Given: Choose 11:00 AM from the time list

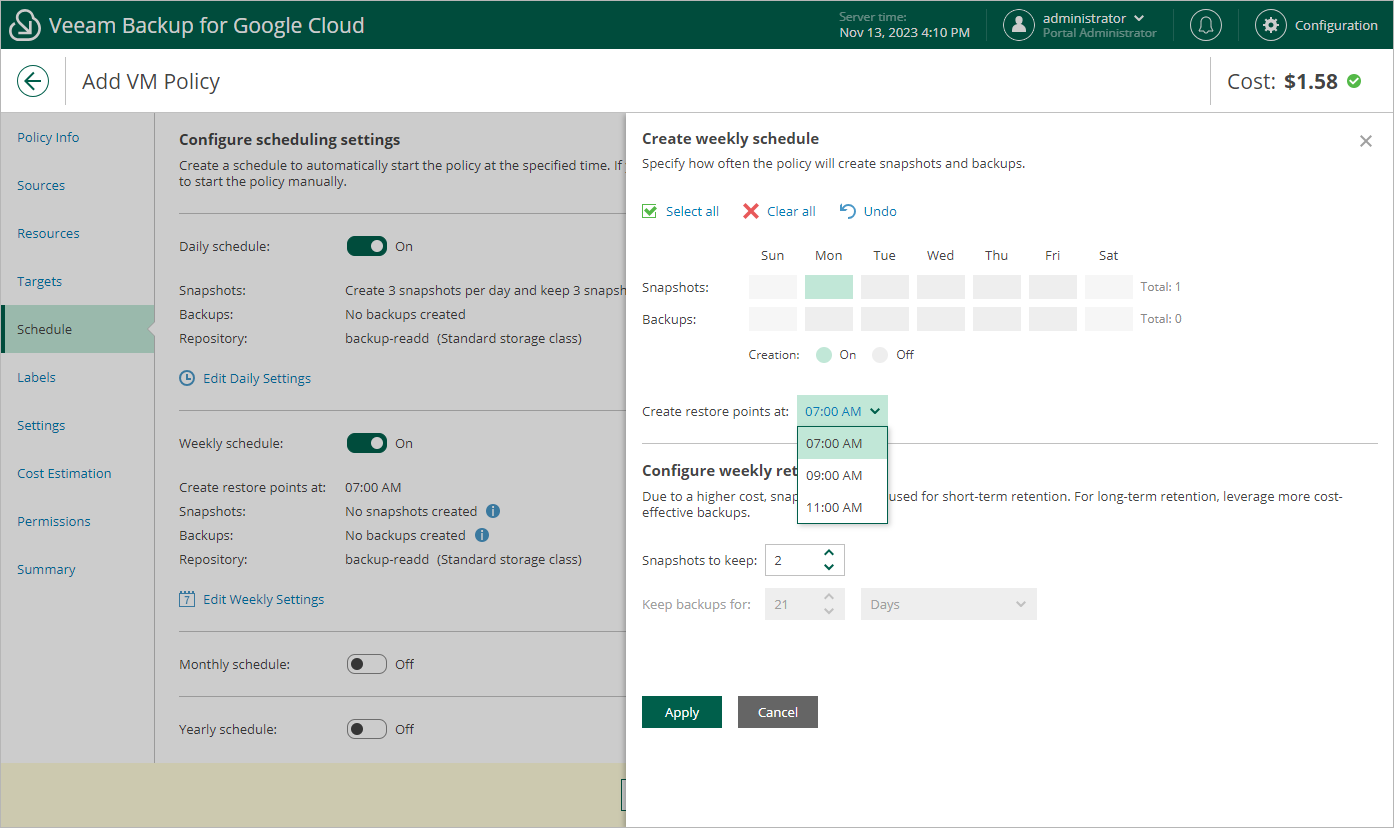Looking at the screenshot, I should click(842, 507).
